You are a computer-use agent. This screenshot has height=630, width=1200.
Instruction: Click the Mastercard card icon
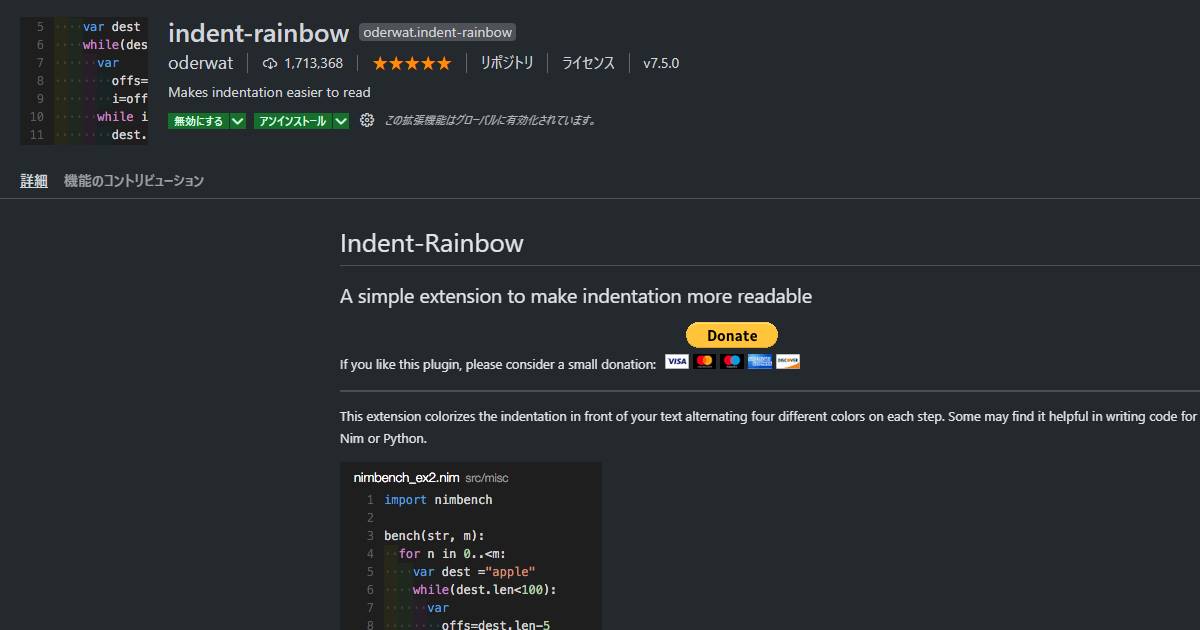click(x=705, y=361)
